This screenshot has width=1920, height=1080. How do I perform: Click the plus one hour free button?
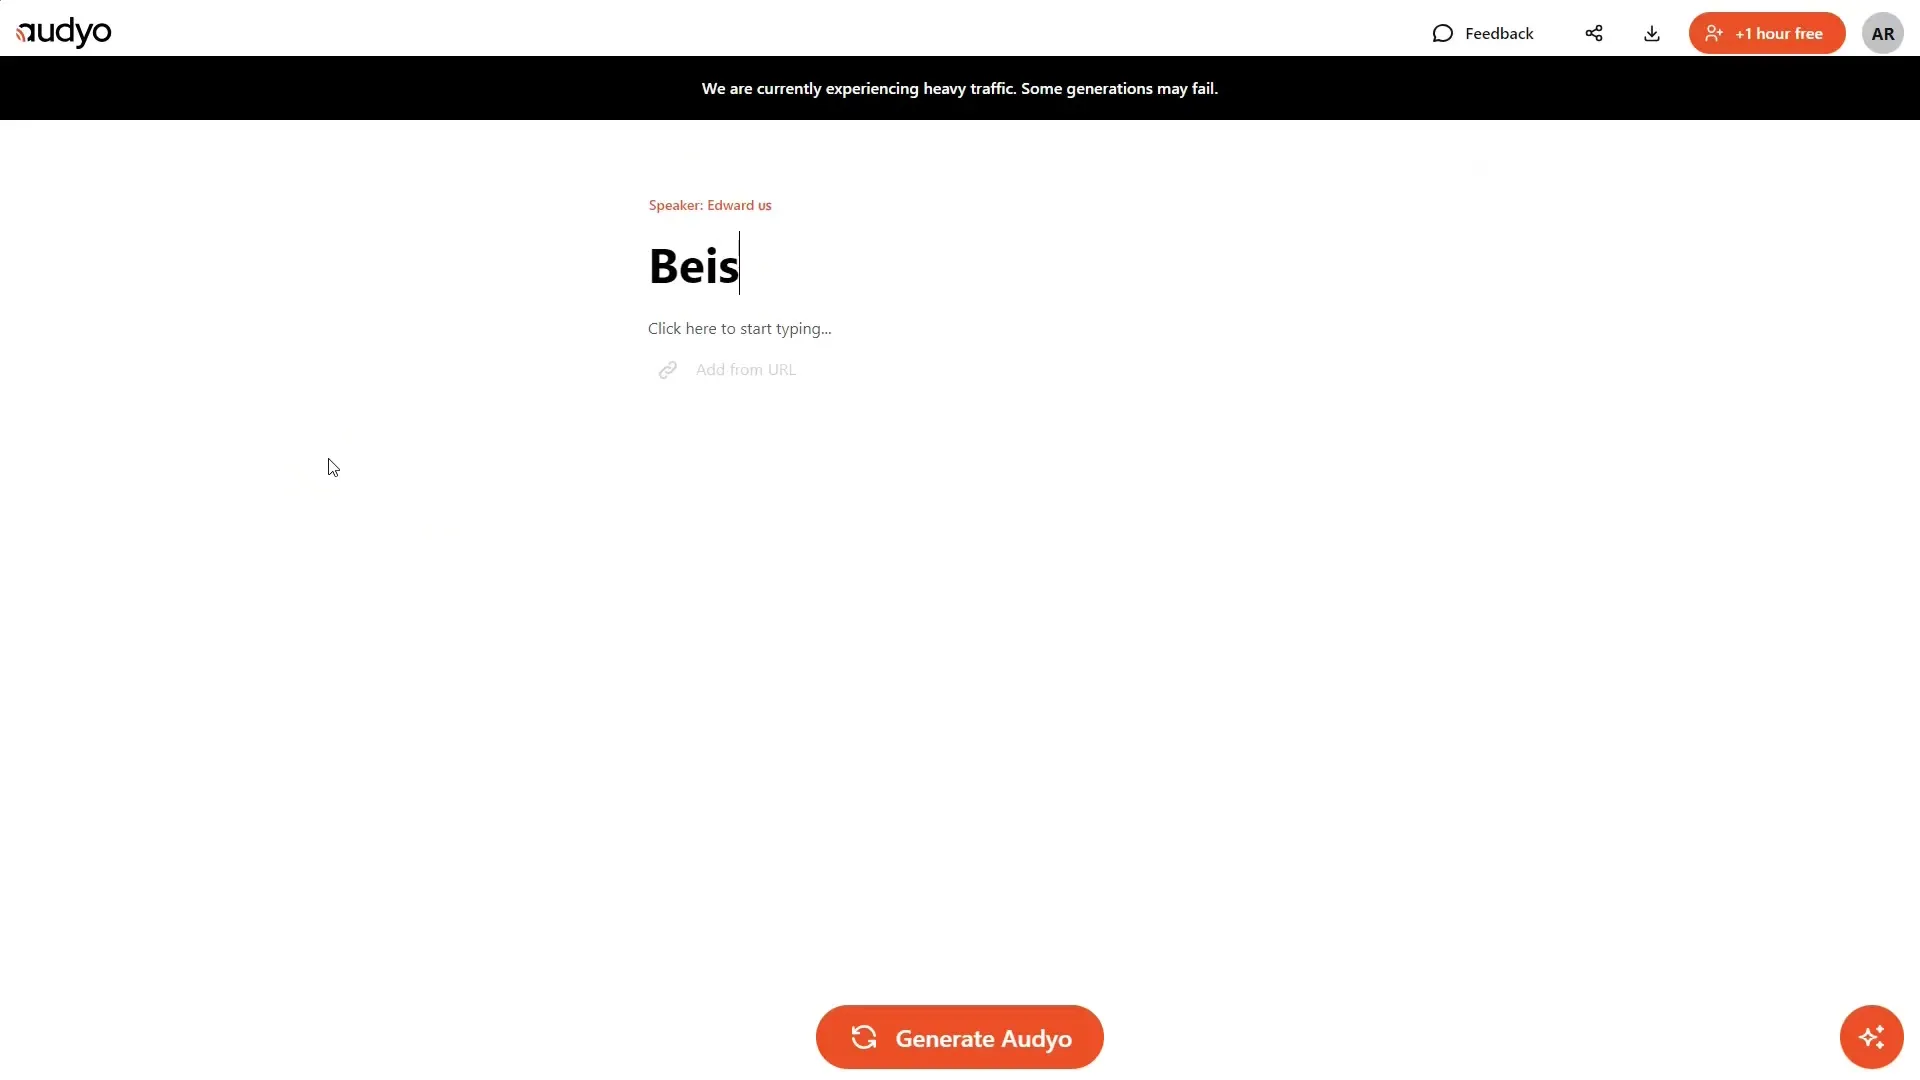1767,33
